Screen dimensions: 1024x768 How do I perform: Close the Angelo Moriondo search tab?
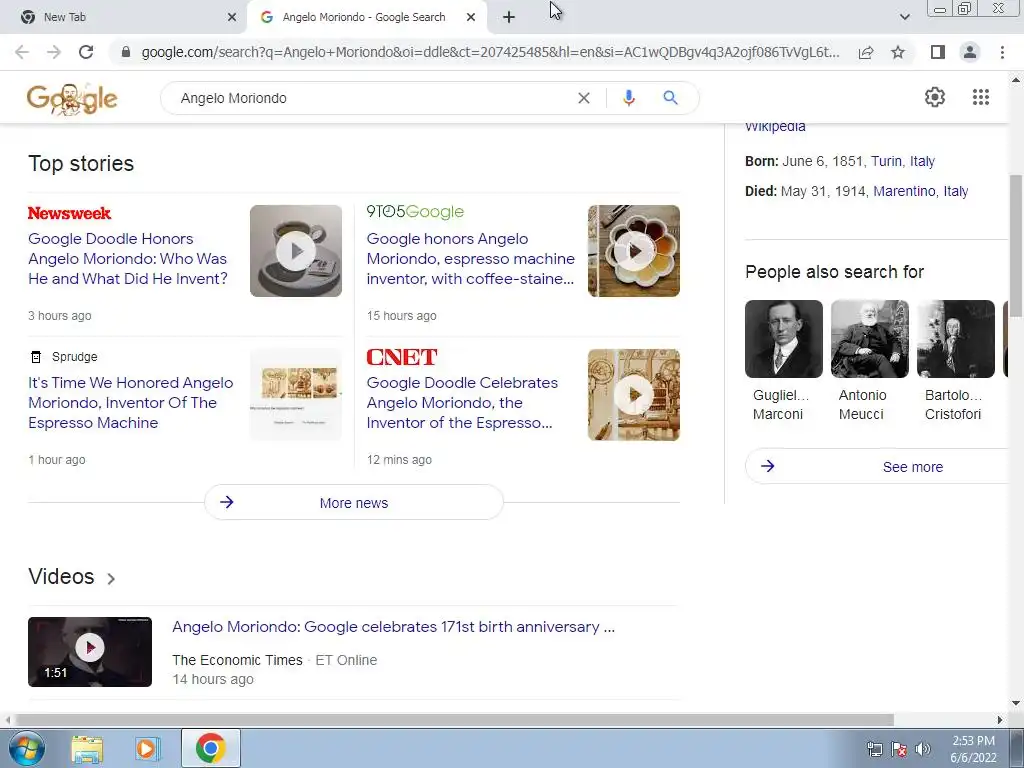(471, 17)
